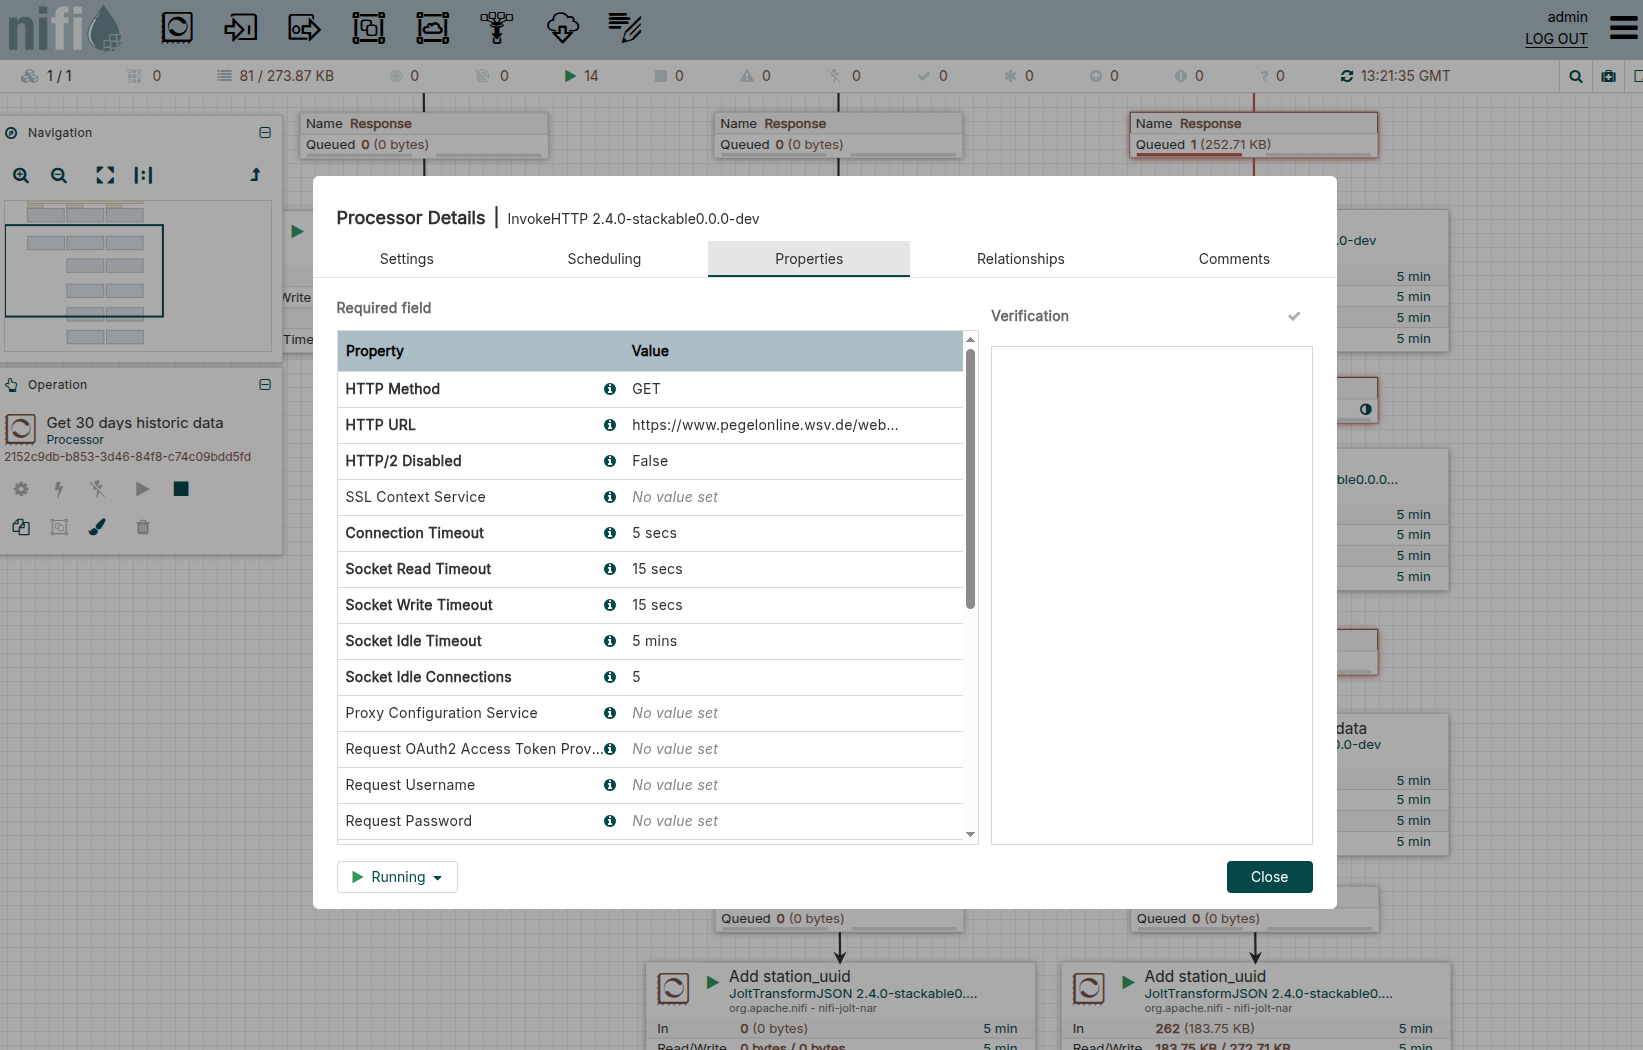Click the properties table scrollbar

(x=970, y=480)
